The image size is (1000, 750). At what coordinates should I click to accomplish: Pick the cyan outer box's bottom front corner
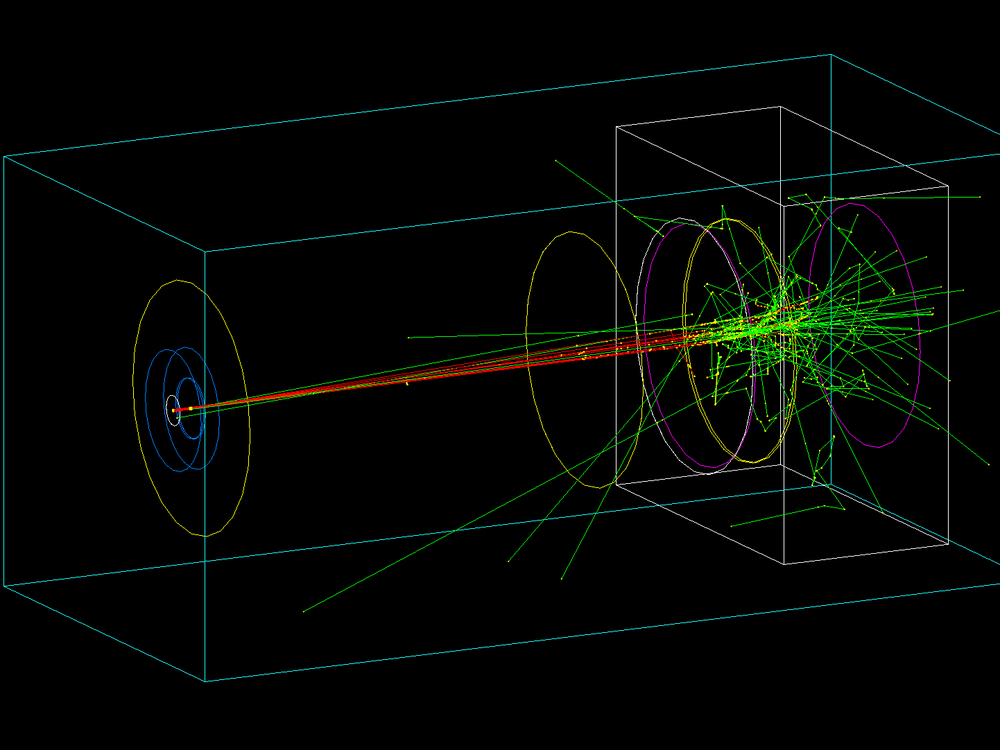pos(205,681)
